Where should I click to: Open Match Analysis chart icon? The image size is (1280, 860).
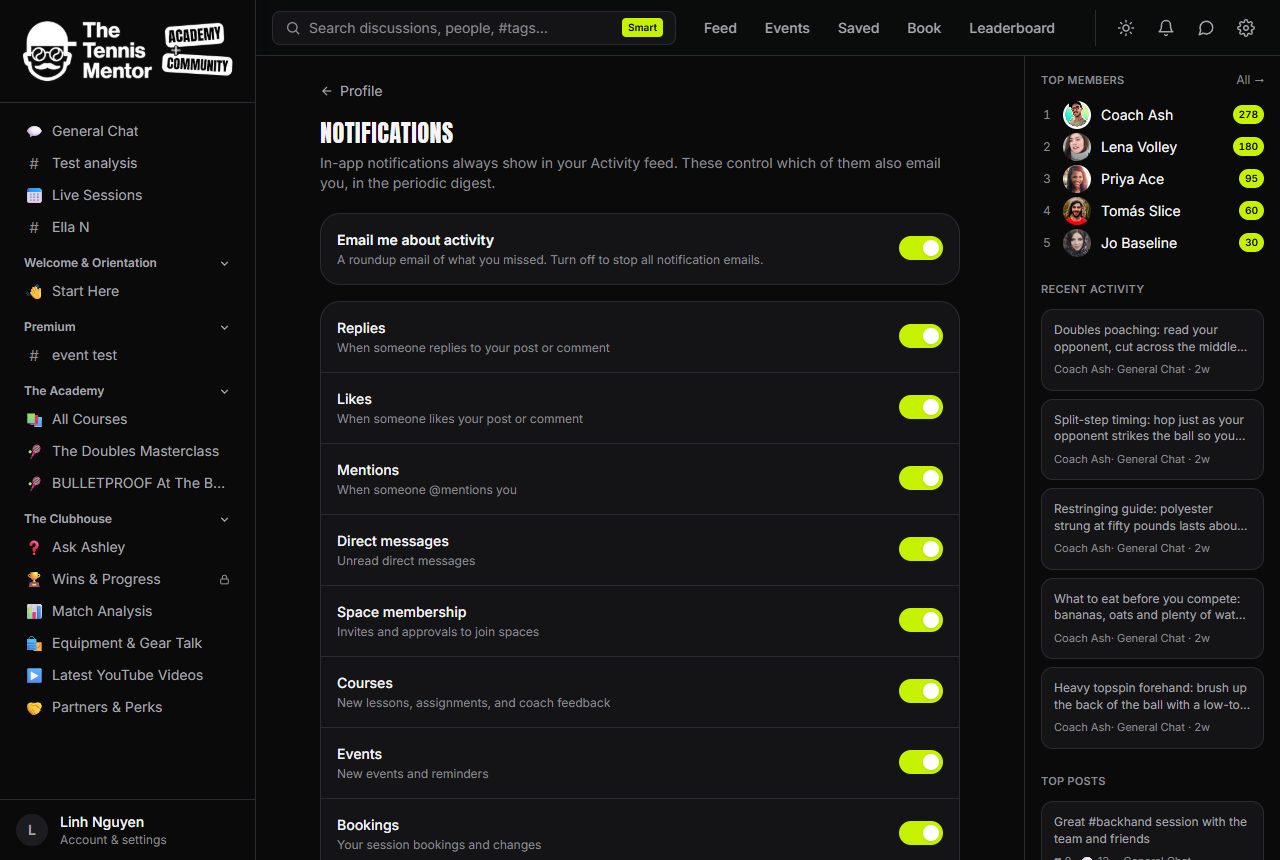[x=34, y=611]
